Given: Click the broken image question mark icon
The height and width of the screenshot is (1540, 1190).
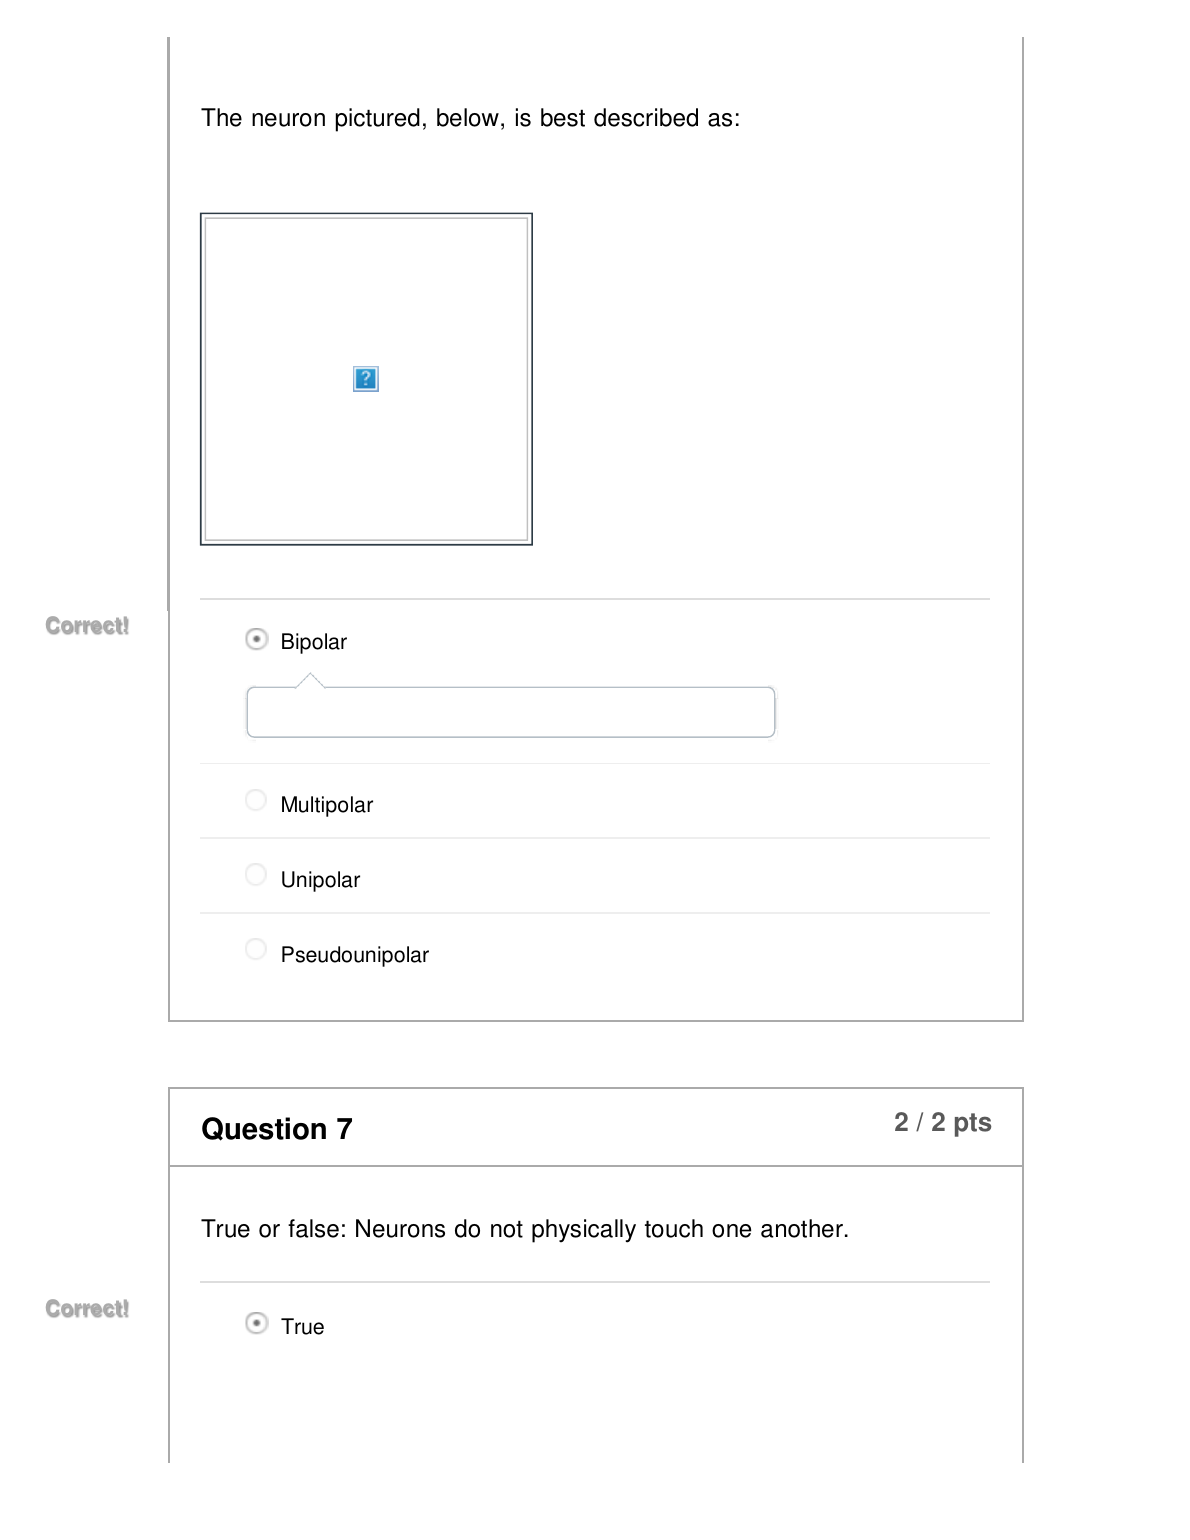Looking at the screenshot, I should [366, 379].
